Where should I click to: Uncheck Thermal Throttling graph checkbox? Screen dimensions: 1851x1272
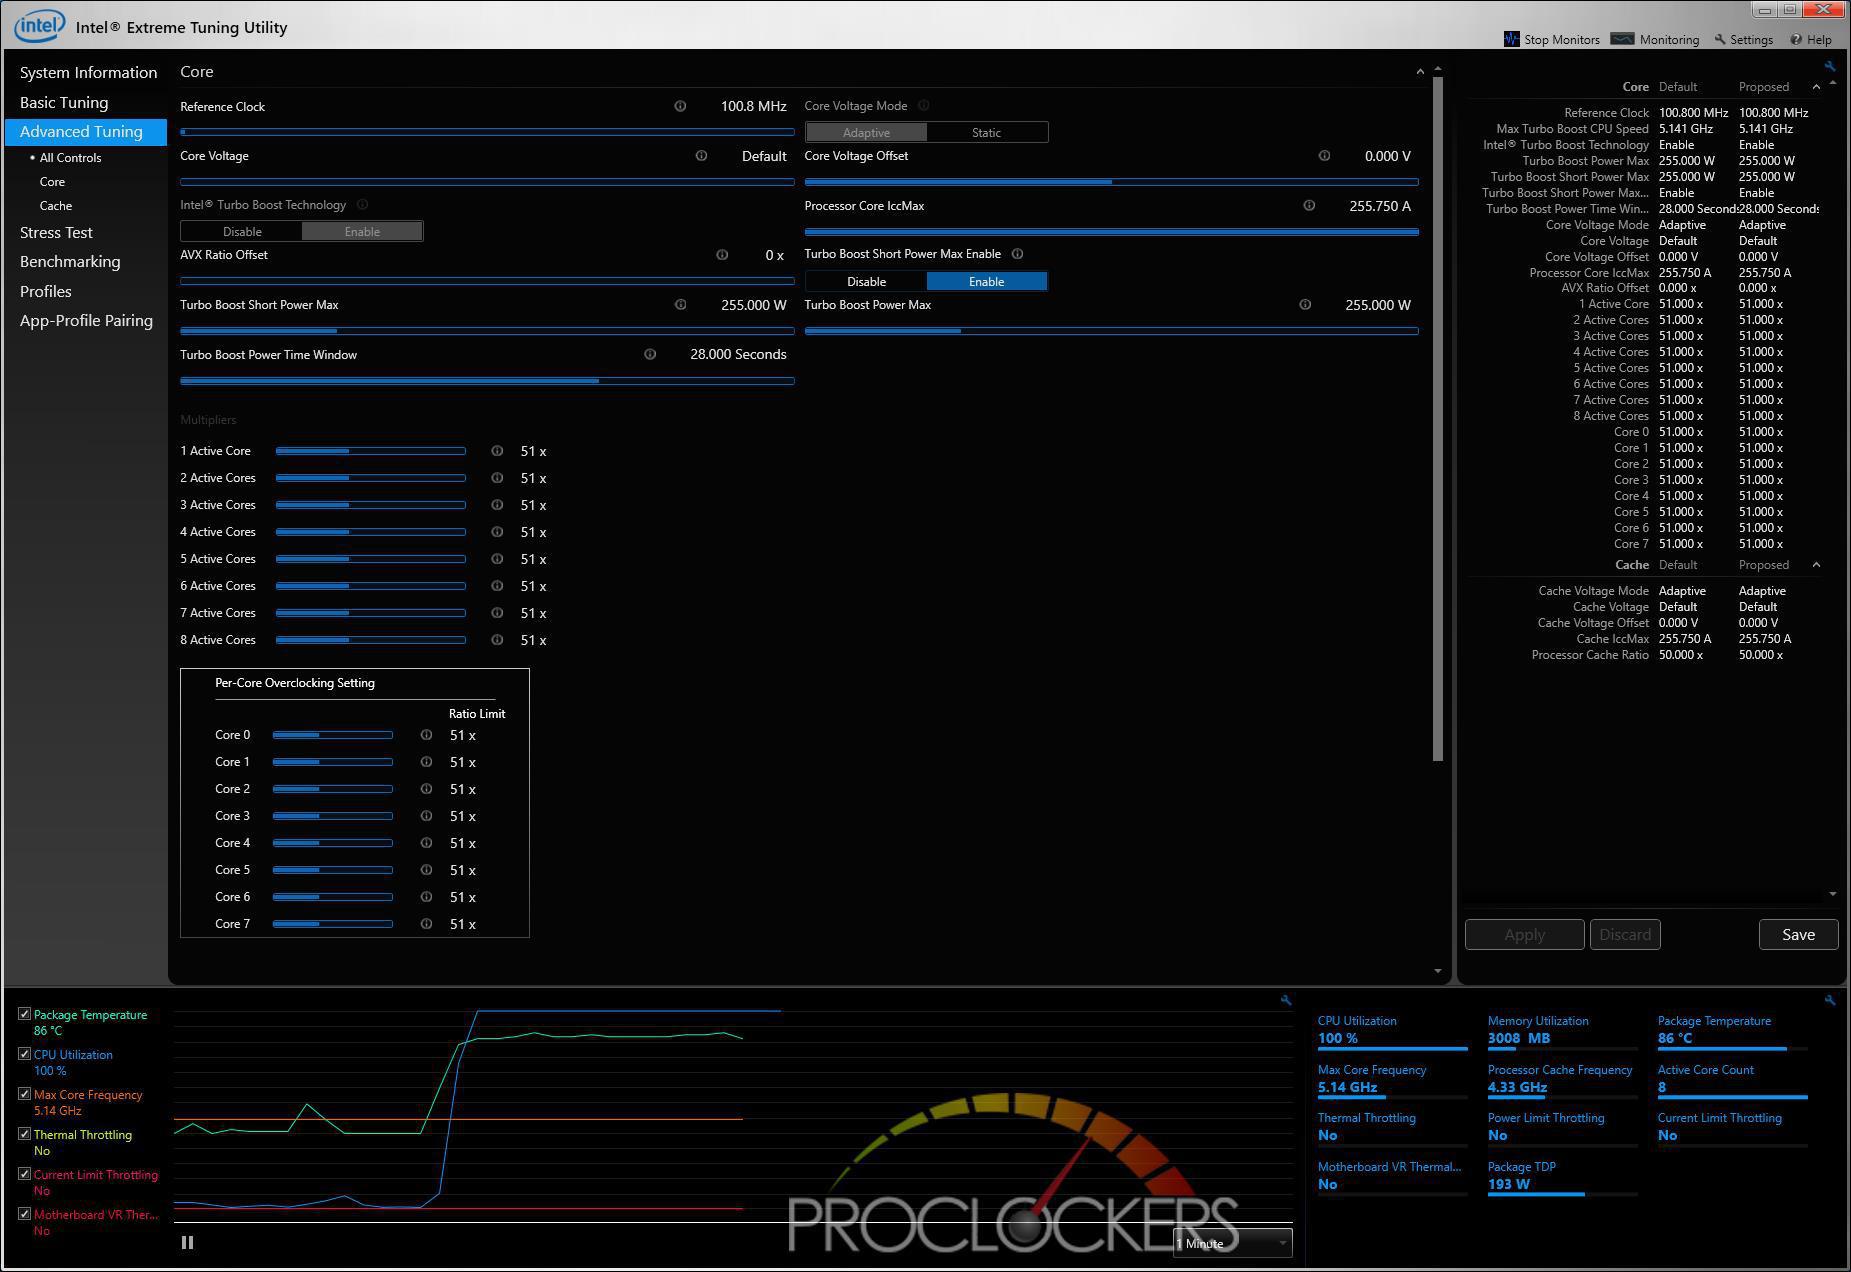(25, 1134)
